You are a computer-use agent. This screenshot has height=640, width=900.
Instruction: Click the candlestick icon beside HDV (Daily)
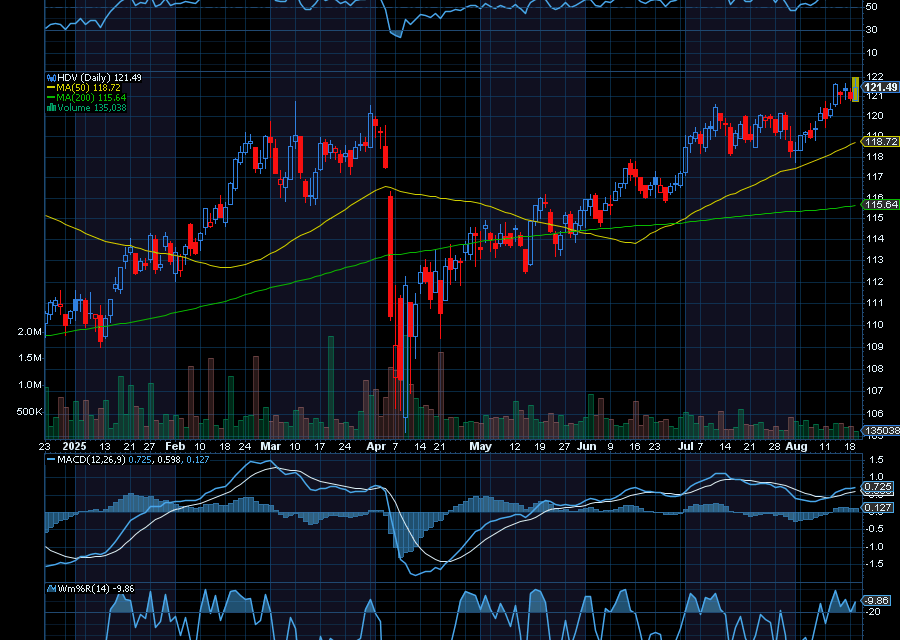point(50,77)
